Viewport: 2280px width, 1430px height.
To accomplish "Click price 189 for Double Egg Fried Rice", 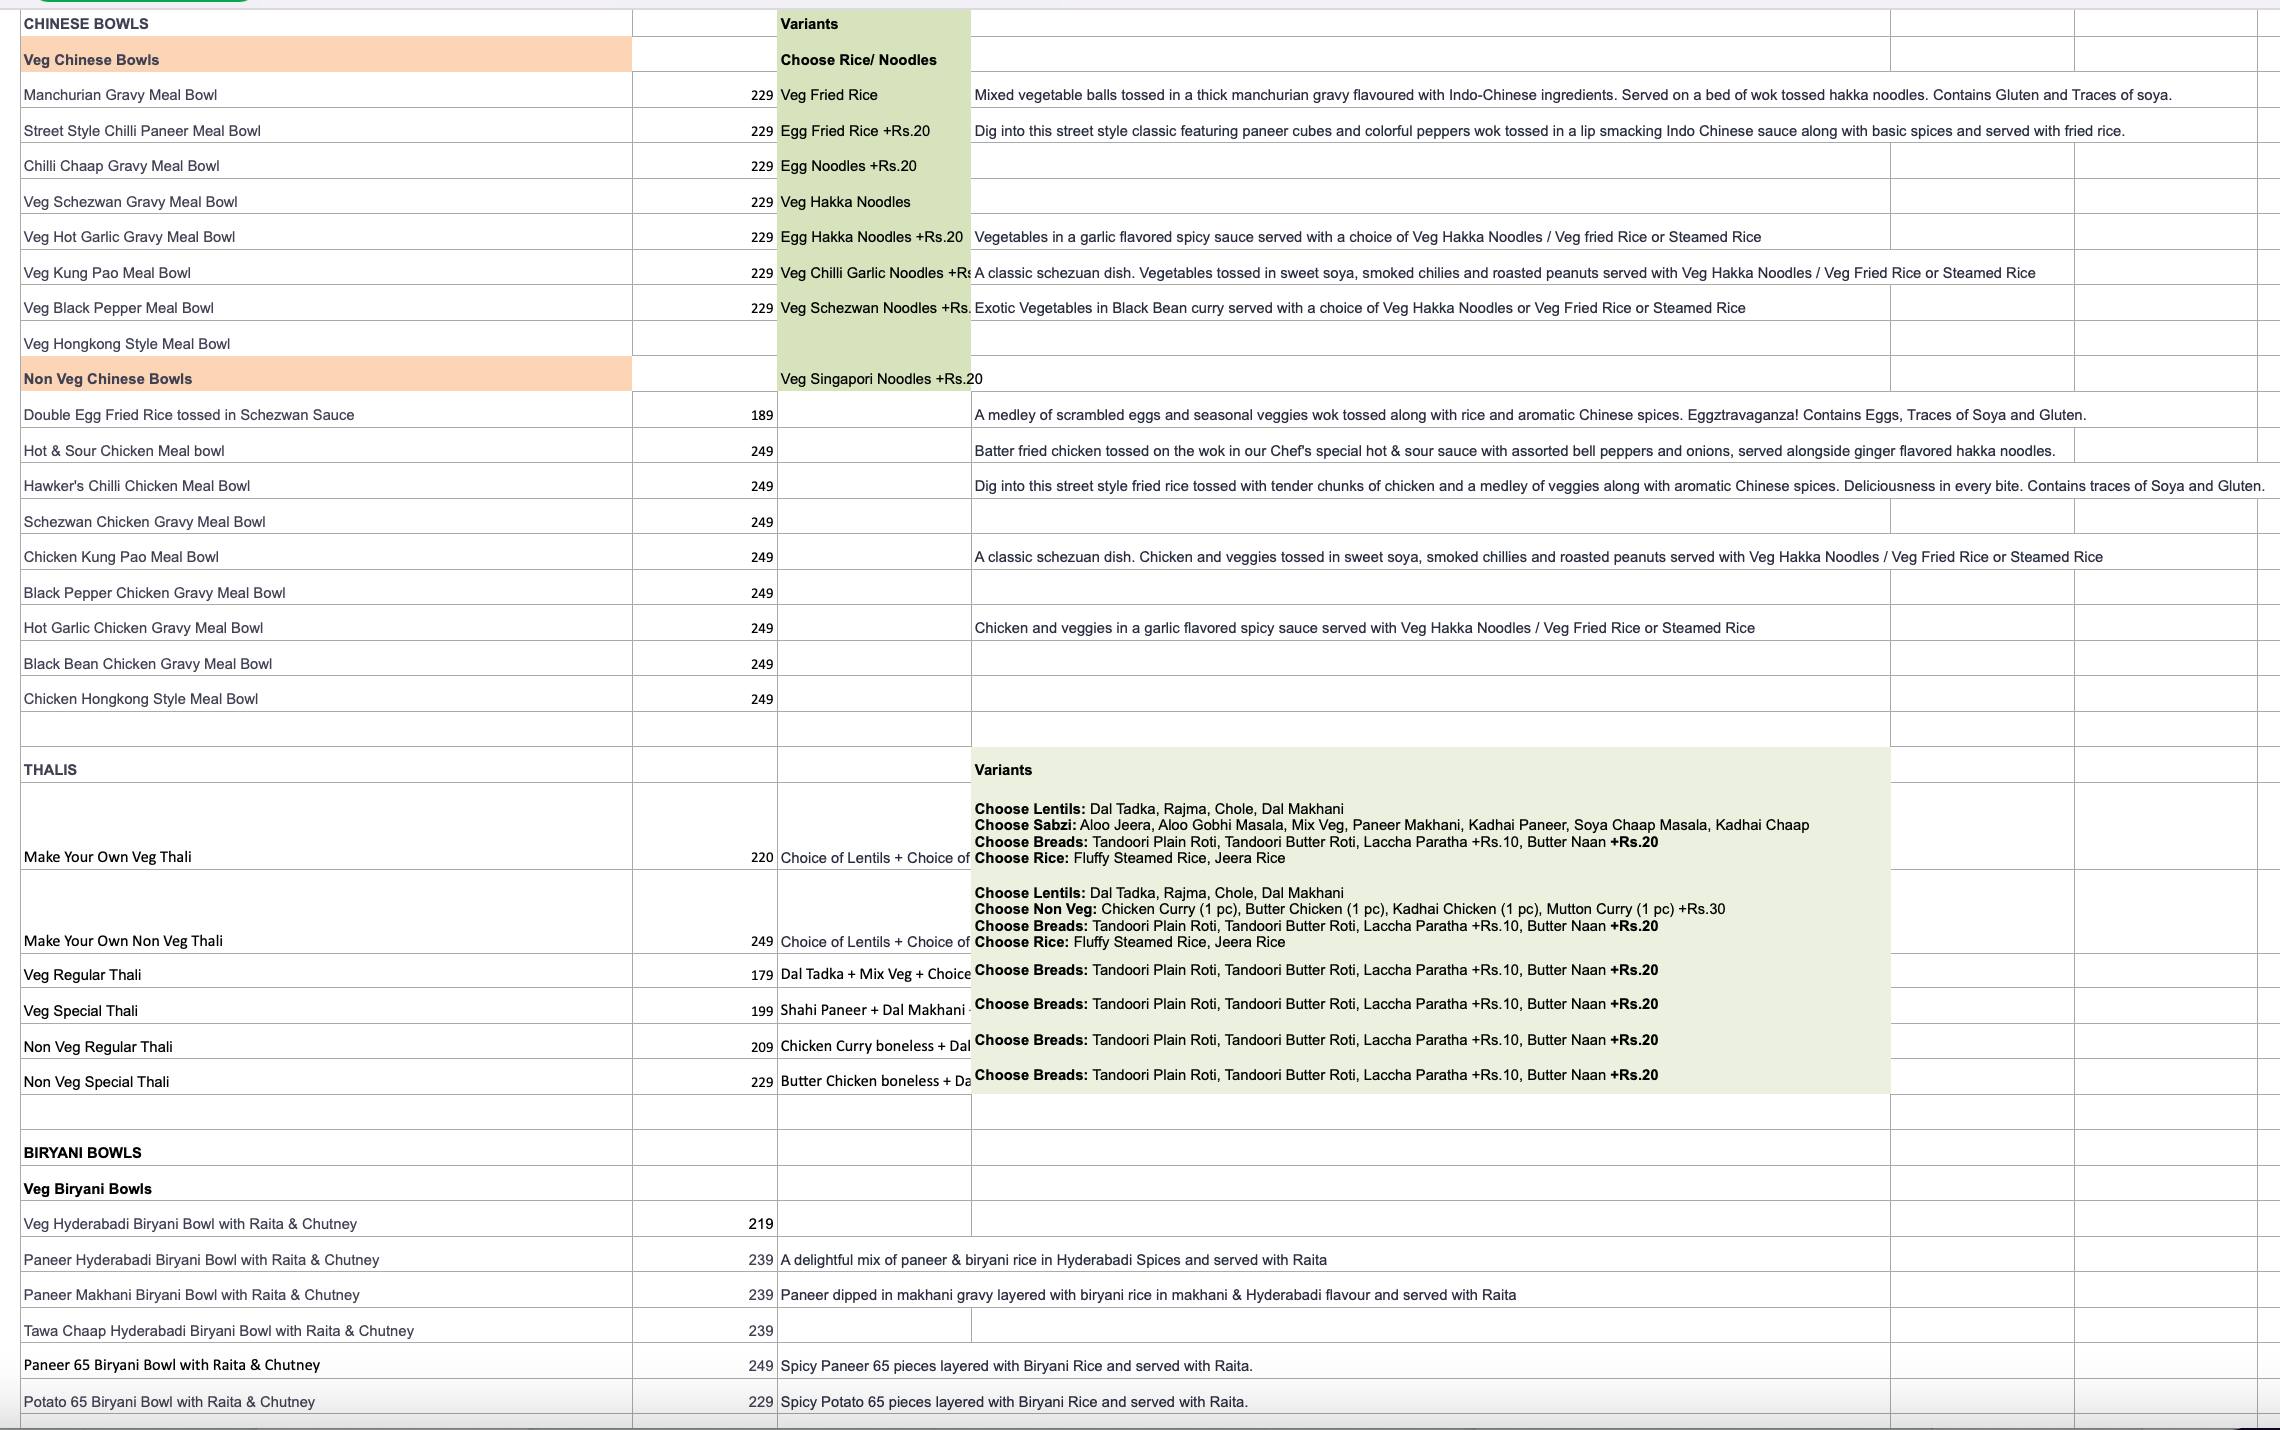I will click(761, 415).
